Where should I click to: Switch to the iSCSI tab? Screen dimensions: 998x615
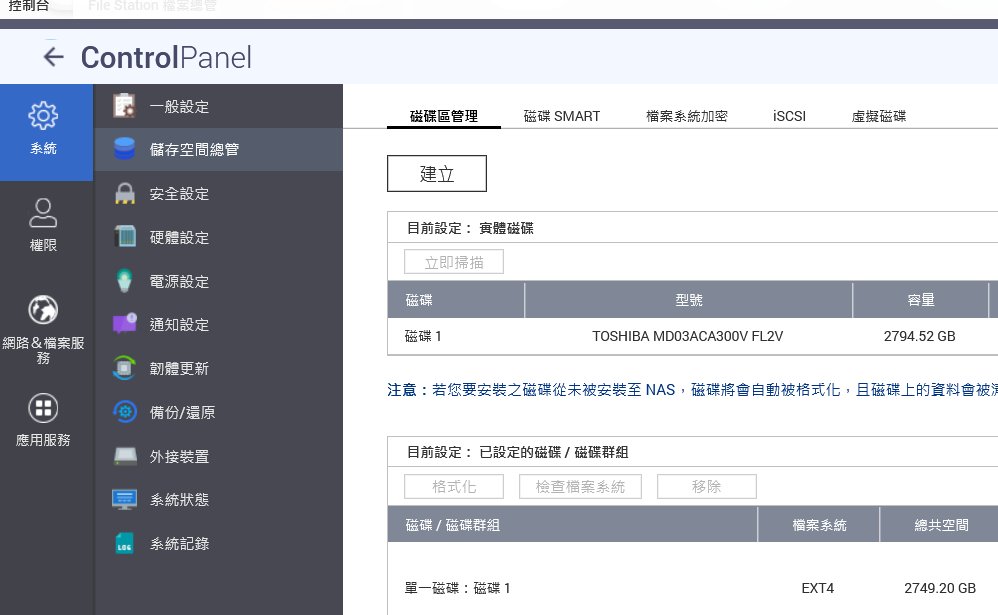coord(789,116)
